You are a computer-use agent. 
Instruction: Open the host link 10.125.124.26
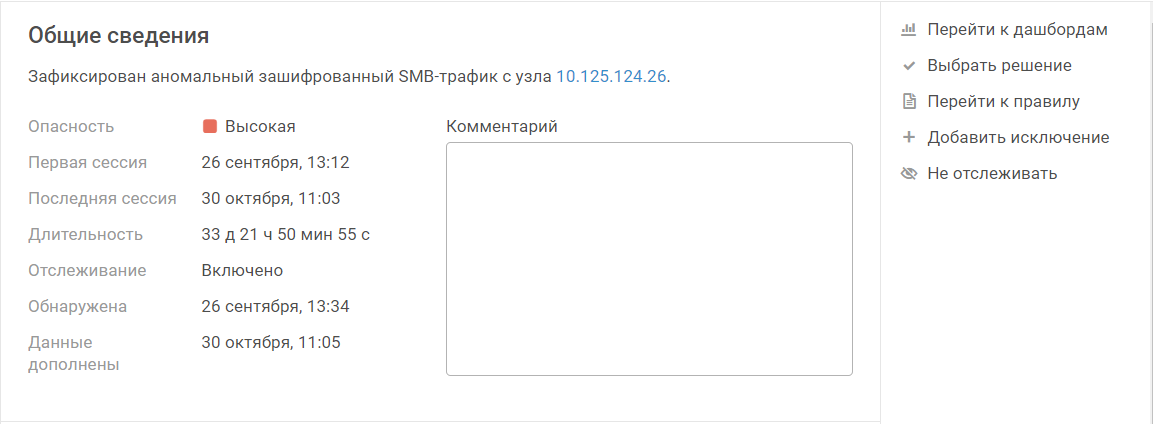pyautogui.click(x=611, y=76)
